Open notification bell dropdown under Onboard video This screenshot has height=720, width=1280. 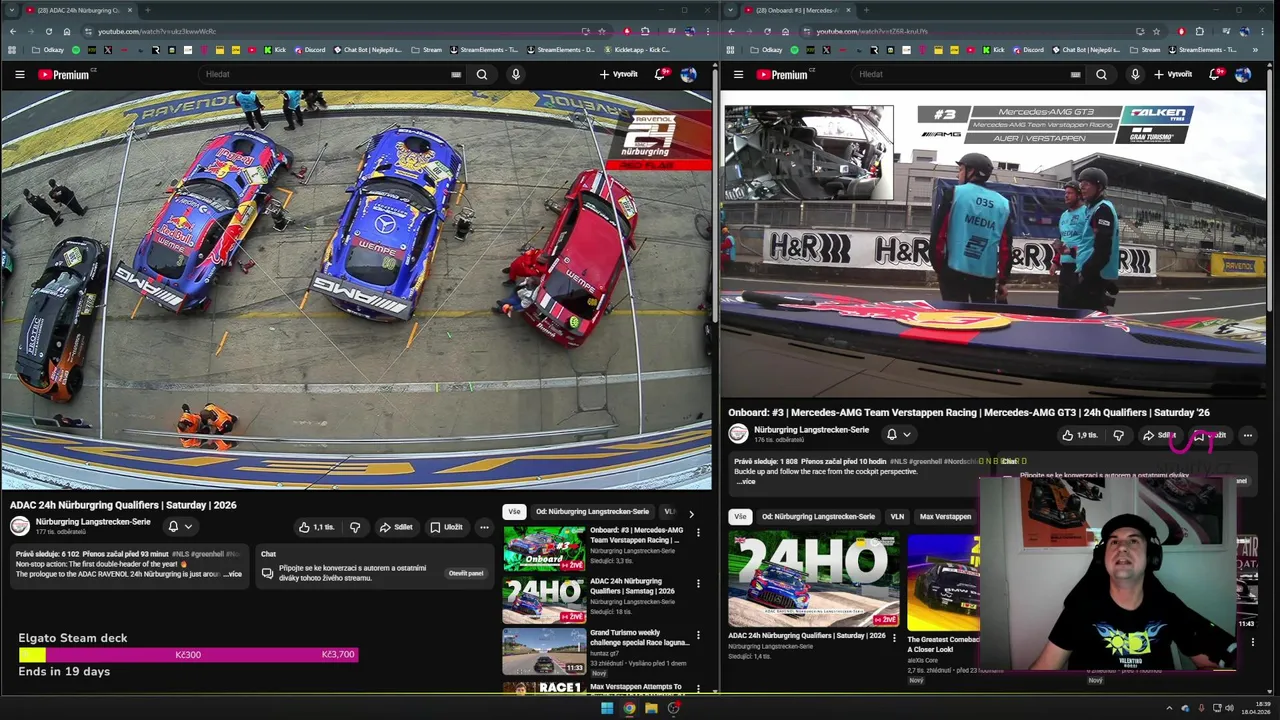[x=898, y=434]
